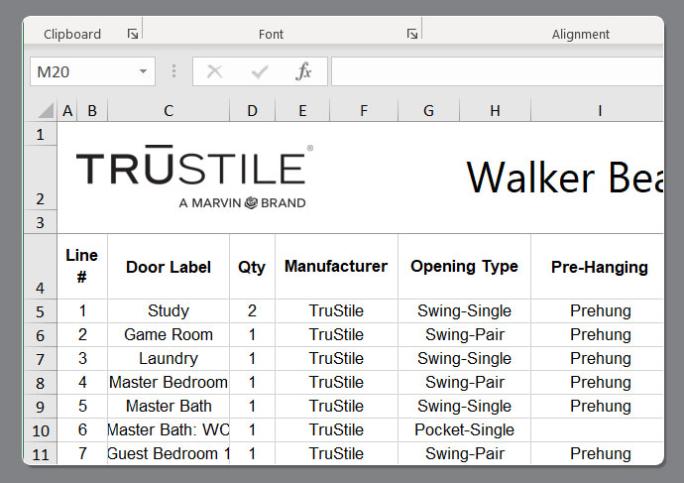Select column C header

168,111
